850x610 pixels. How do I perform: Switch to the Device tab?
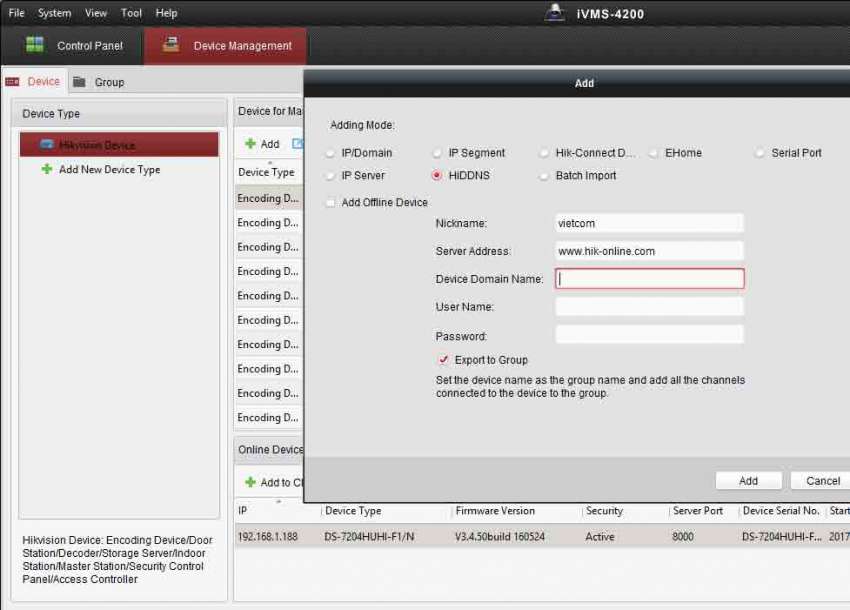click(37, 81)
